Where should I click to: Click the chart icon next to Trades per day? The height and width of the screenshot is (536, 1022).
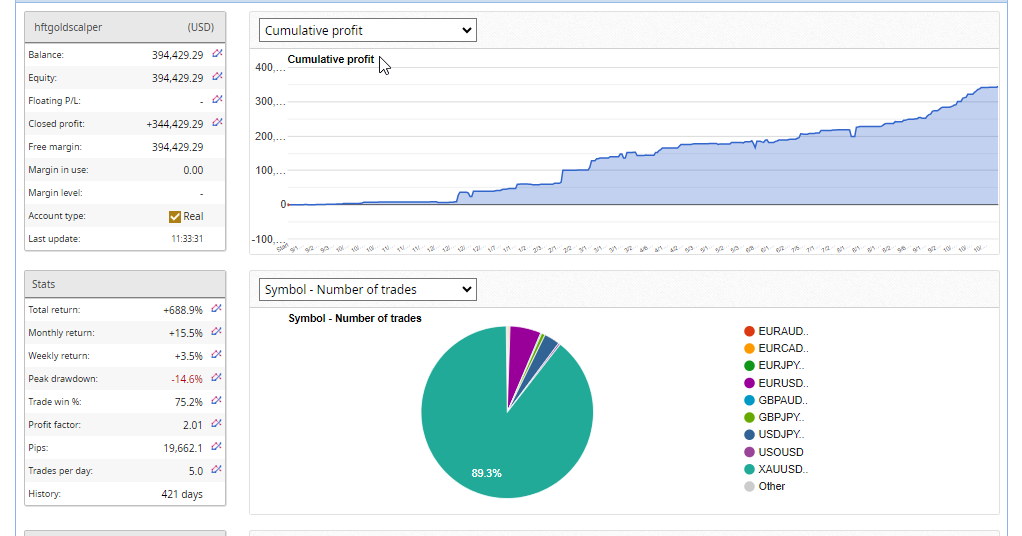click(x=217, y=470)
